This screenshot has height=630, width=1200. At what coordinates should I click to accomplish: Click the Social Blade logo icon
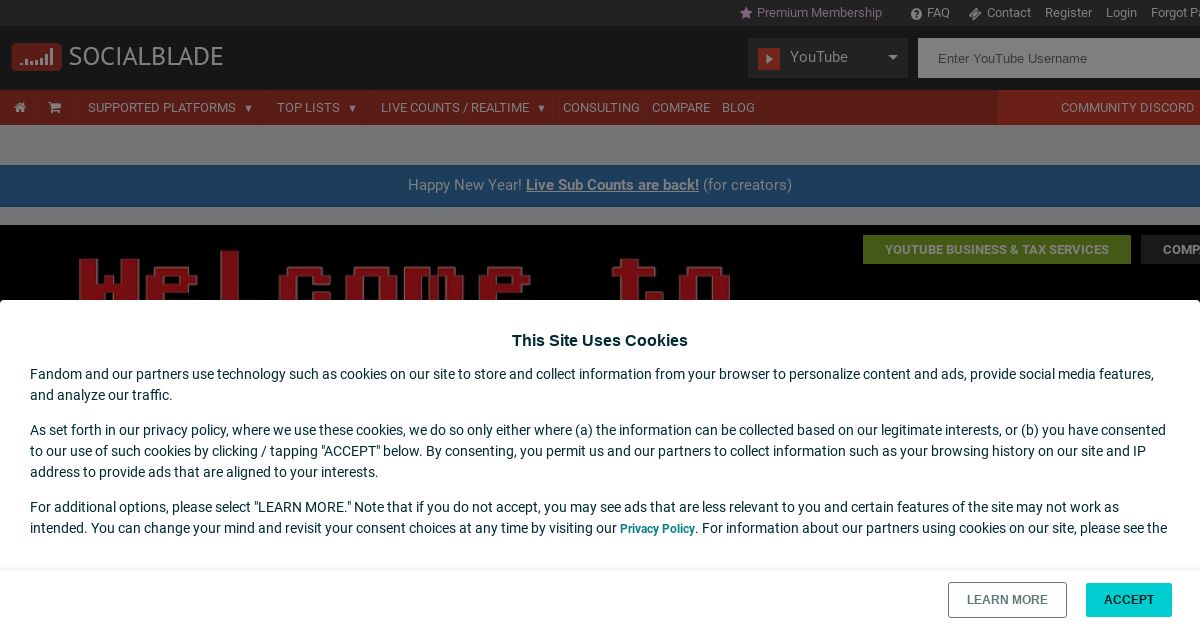point(36,57)
